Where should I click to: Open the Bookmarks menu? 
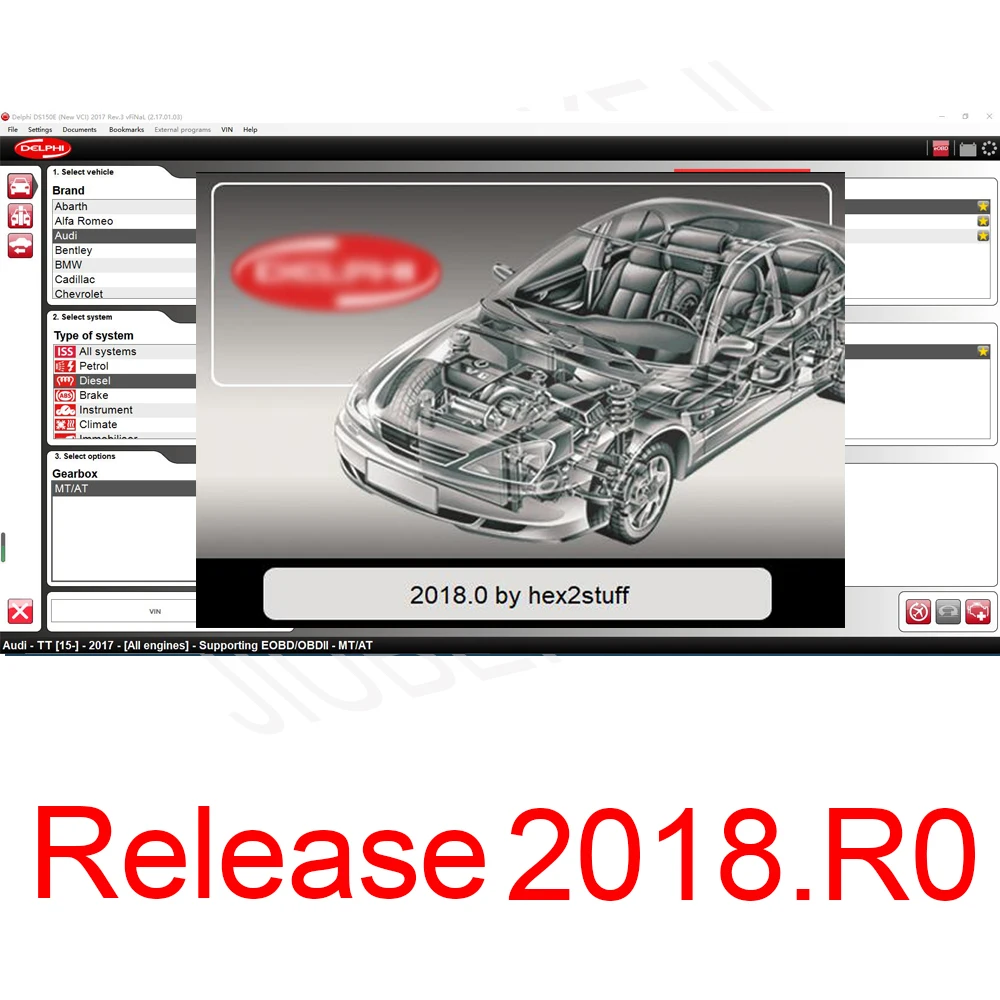click(x=126, y=129)
